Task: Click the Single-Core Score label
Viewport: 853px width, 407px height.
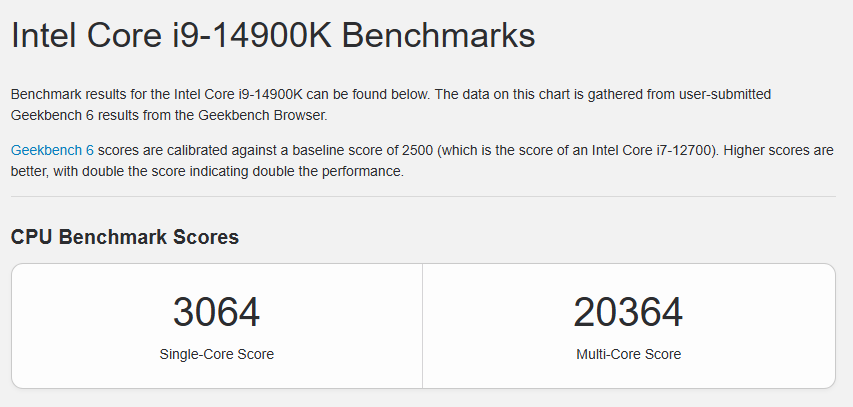Action: (x=217, y=354)
